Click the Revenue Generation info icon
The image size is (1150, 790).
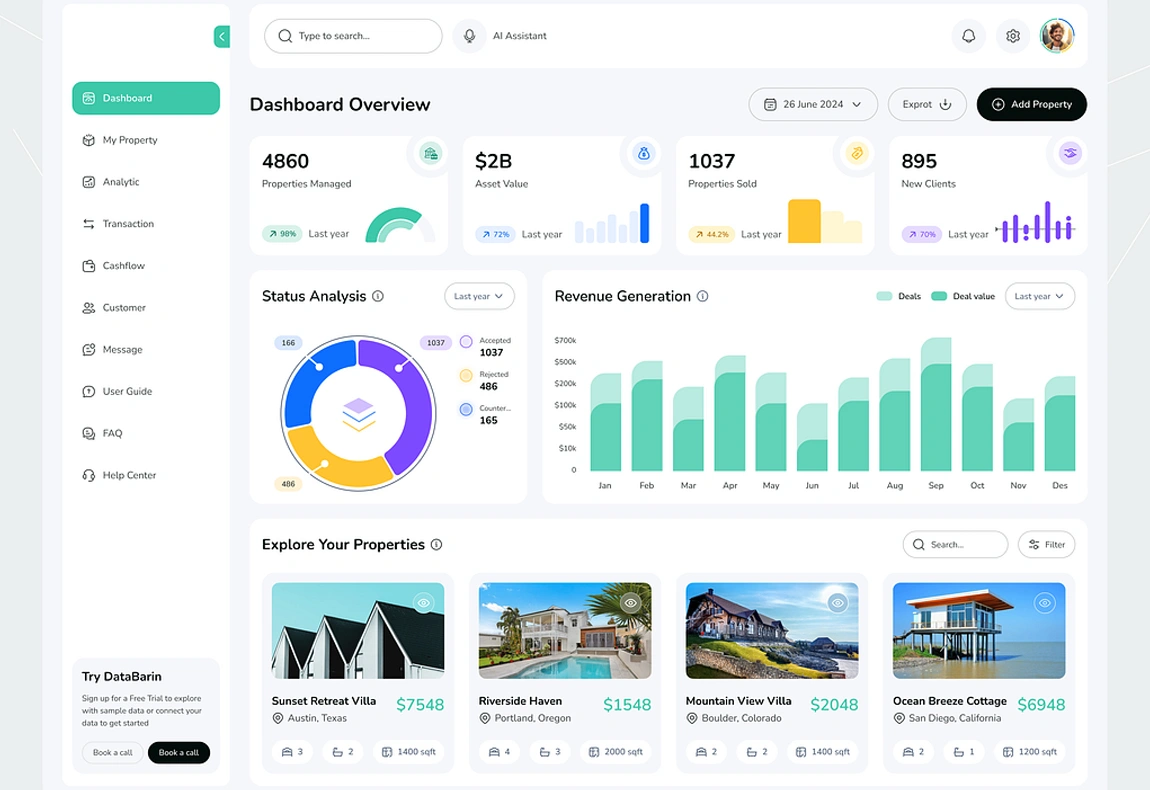(x=702, y=296)
